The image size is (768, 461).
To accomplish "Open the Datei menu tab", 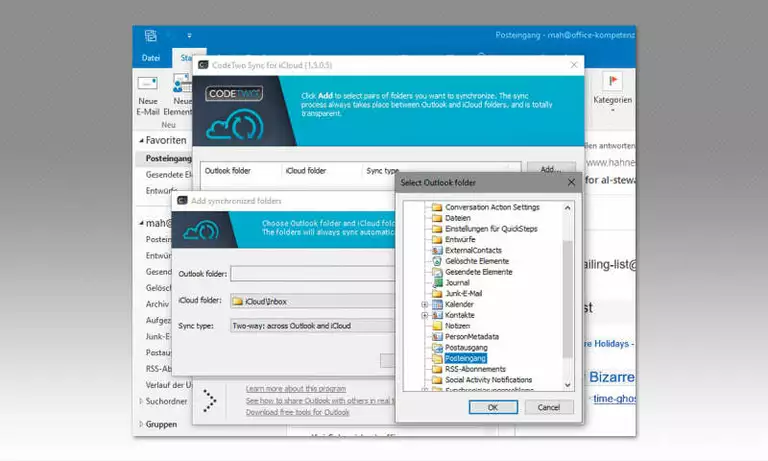I will tap(151, 58).
